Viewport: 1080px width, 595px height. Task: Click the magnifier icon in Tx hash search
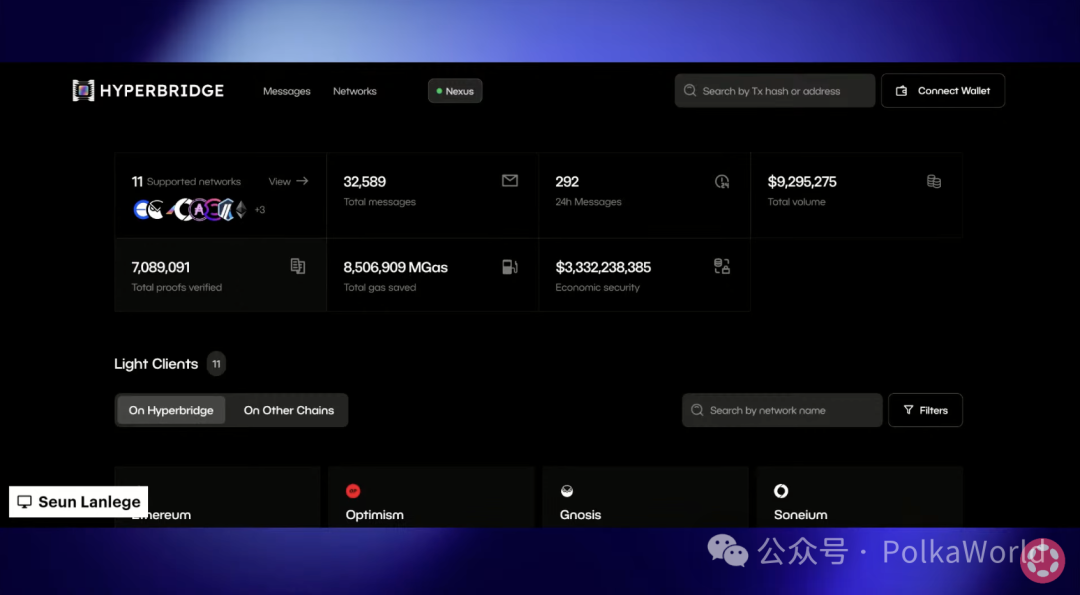click(689, 90)
